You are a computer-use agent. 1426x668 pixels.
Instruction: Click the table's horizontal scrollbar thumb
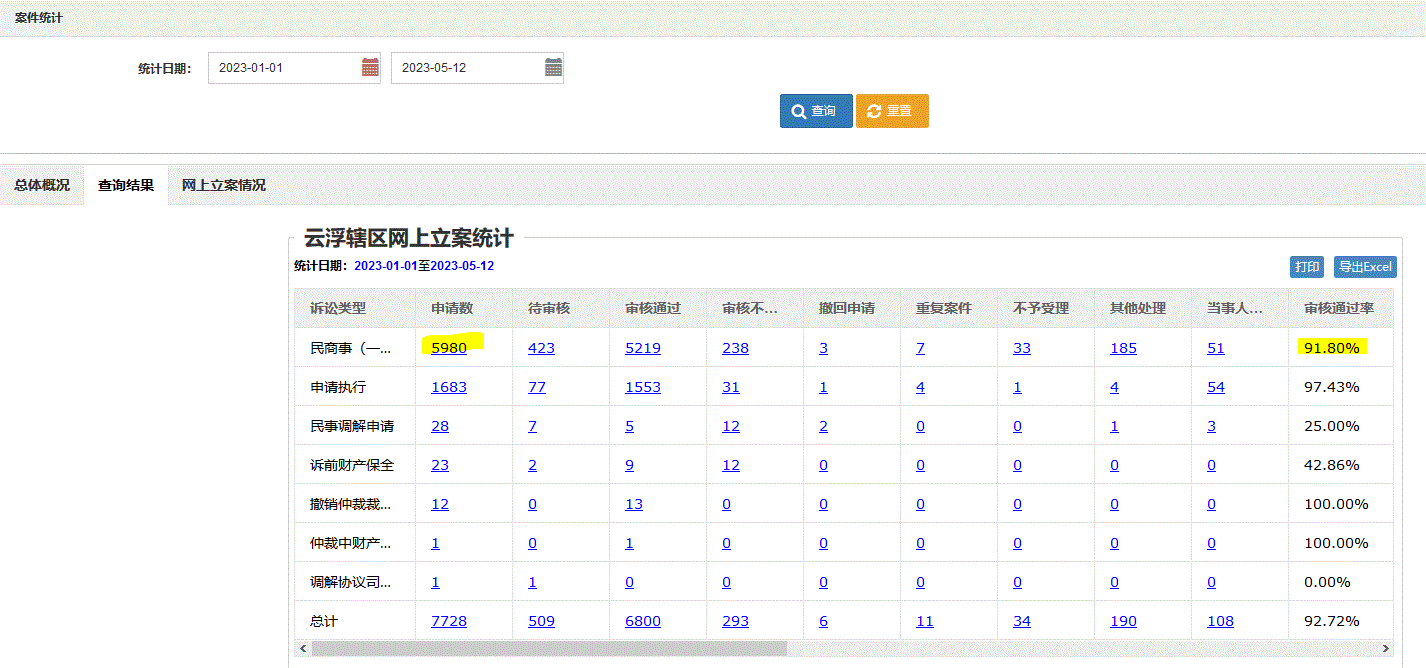[549, 648]
